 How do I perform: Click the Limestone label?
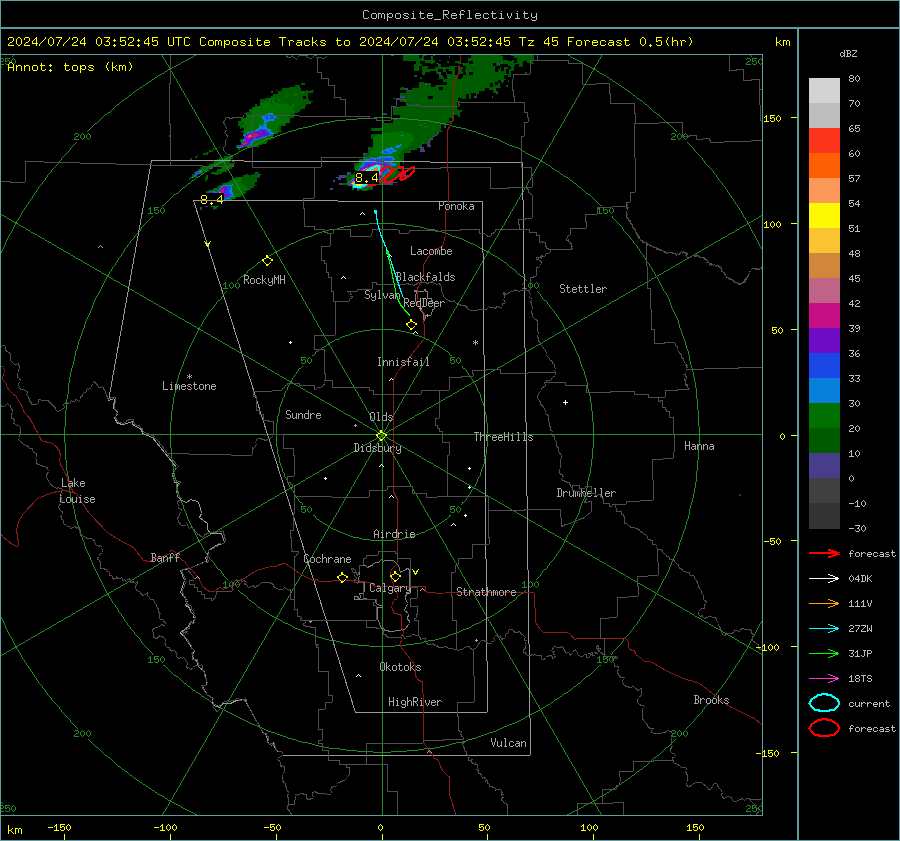[189, 386]
